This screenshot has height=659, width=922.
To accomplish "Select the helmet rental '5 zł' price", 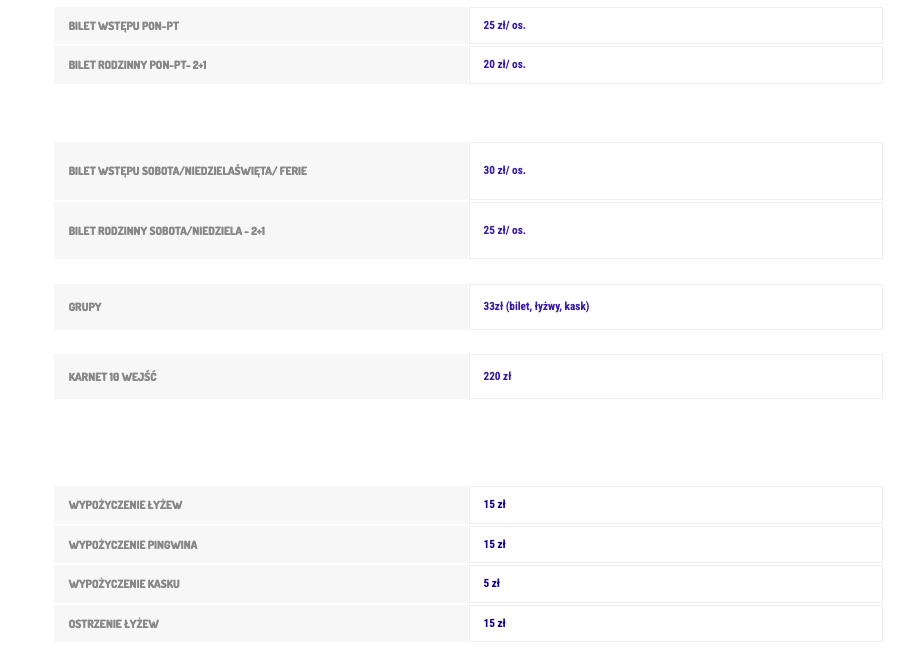I will tap(491, 584).
